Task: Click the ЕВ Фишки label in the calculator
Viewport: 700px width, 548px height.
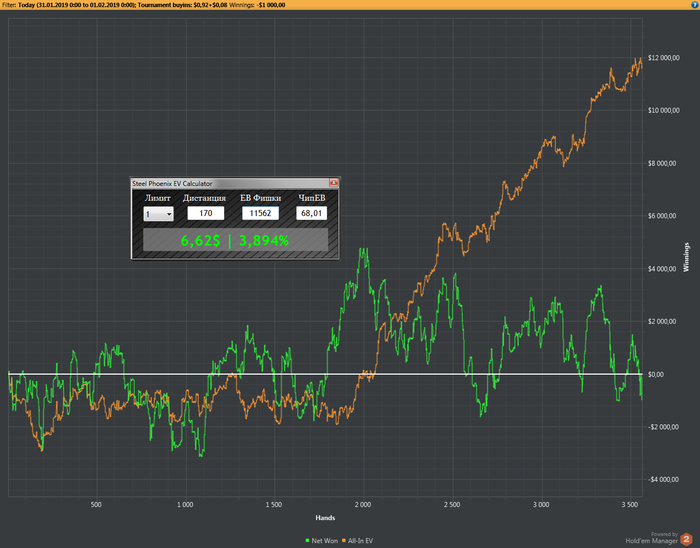Action: [x=261, y=198]
